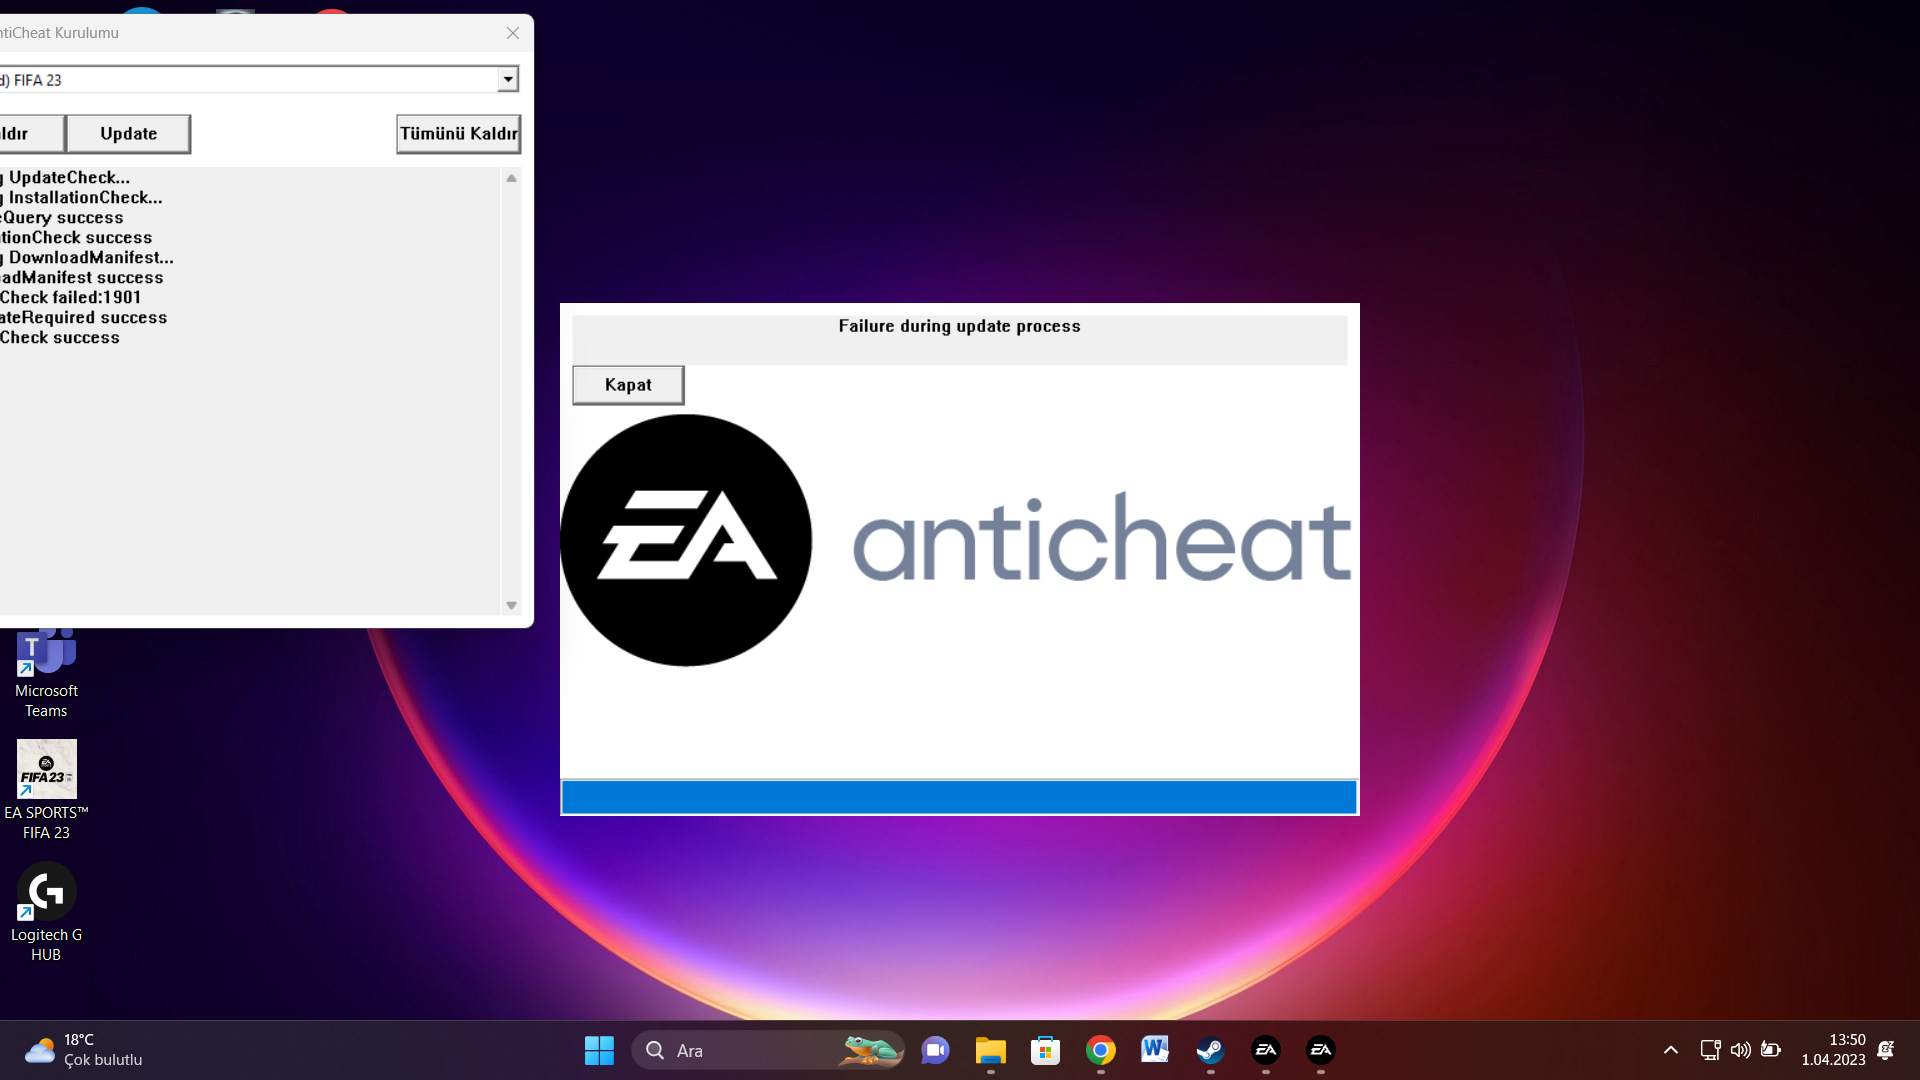Open Microsoft Word from the taskbar
This screenshot has height=1080, width=1920.
(1155, 1050)
